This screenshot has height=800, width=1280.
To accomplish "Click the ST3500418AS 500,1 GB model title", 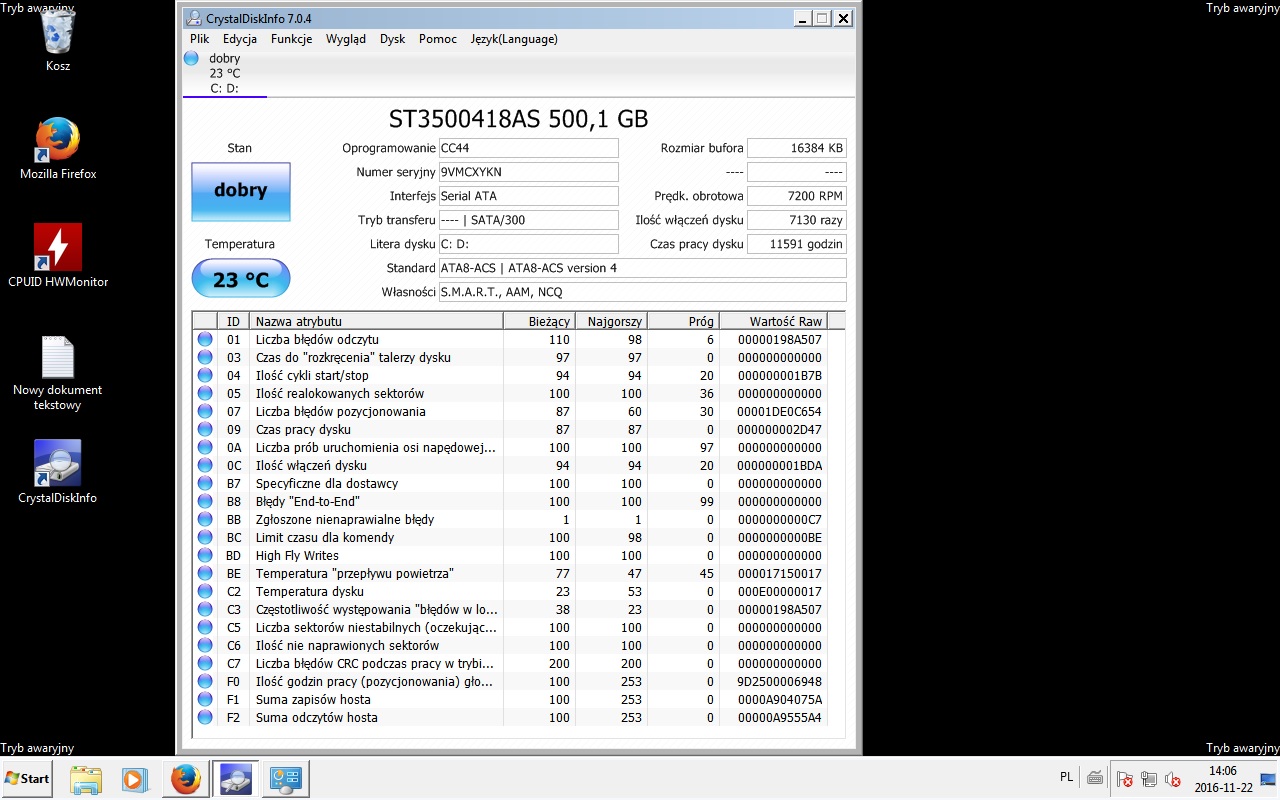I will 518,119.
